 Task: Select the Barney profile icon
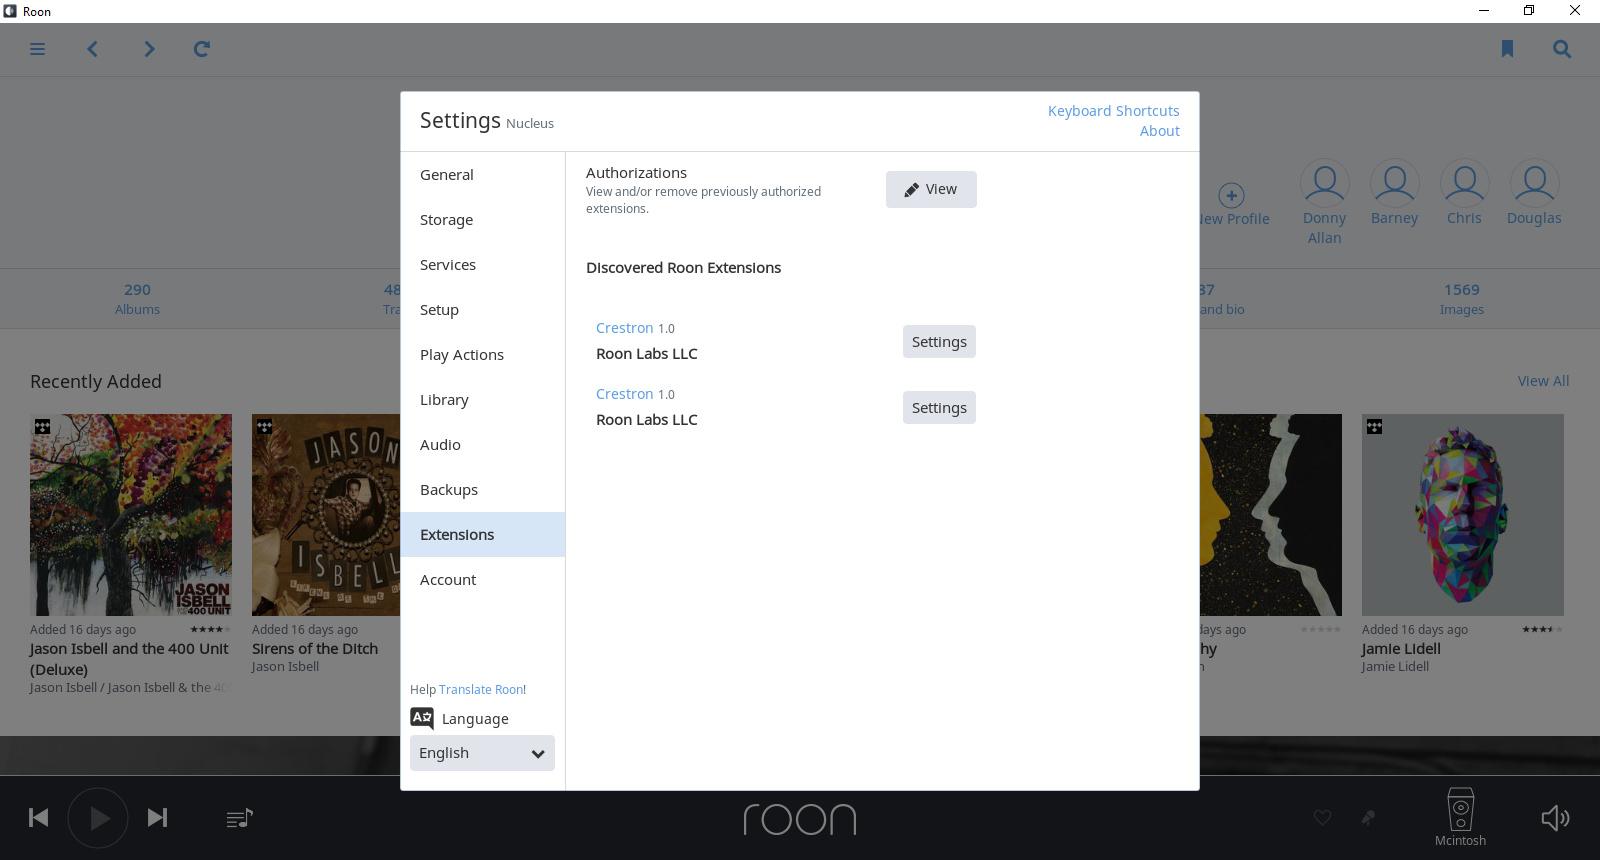pos(1394,184)
